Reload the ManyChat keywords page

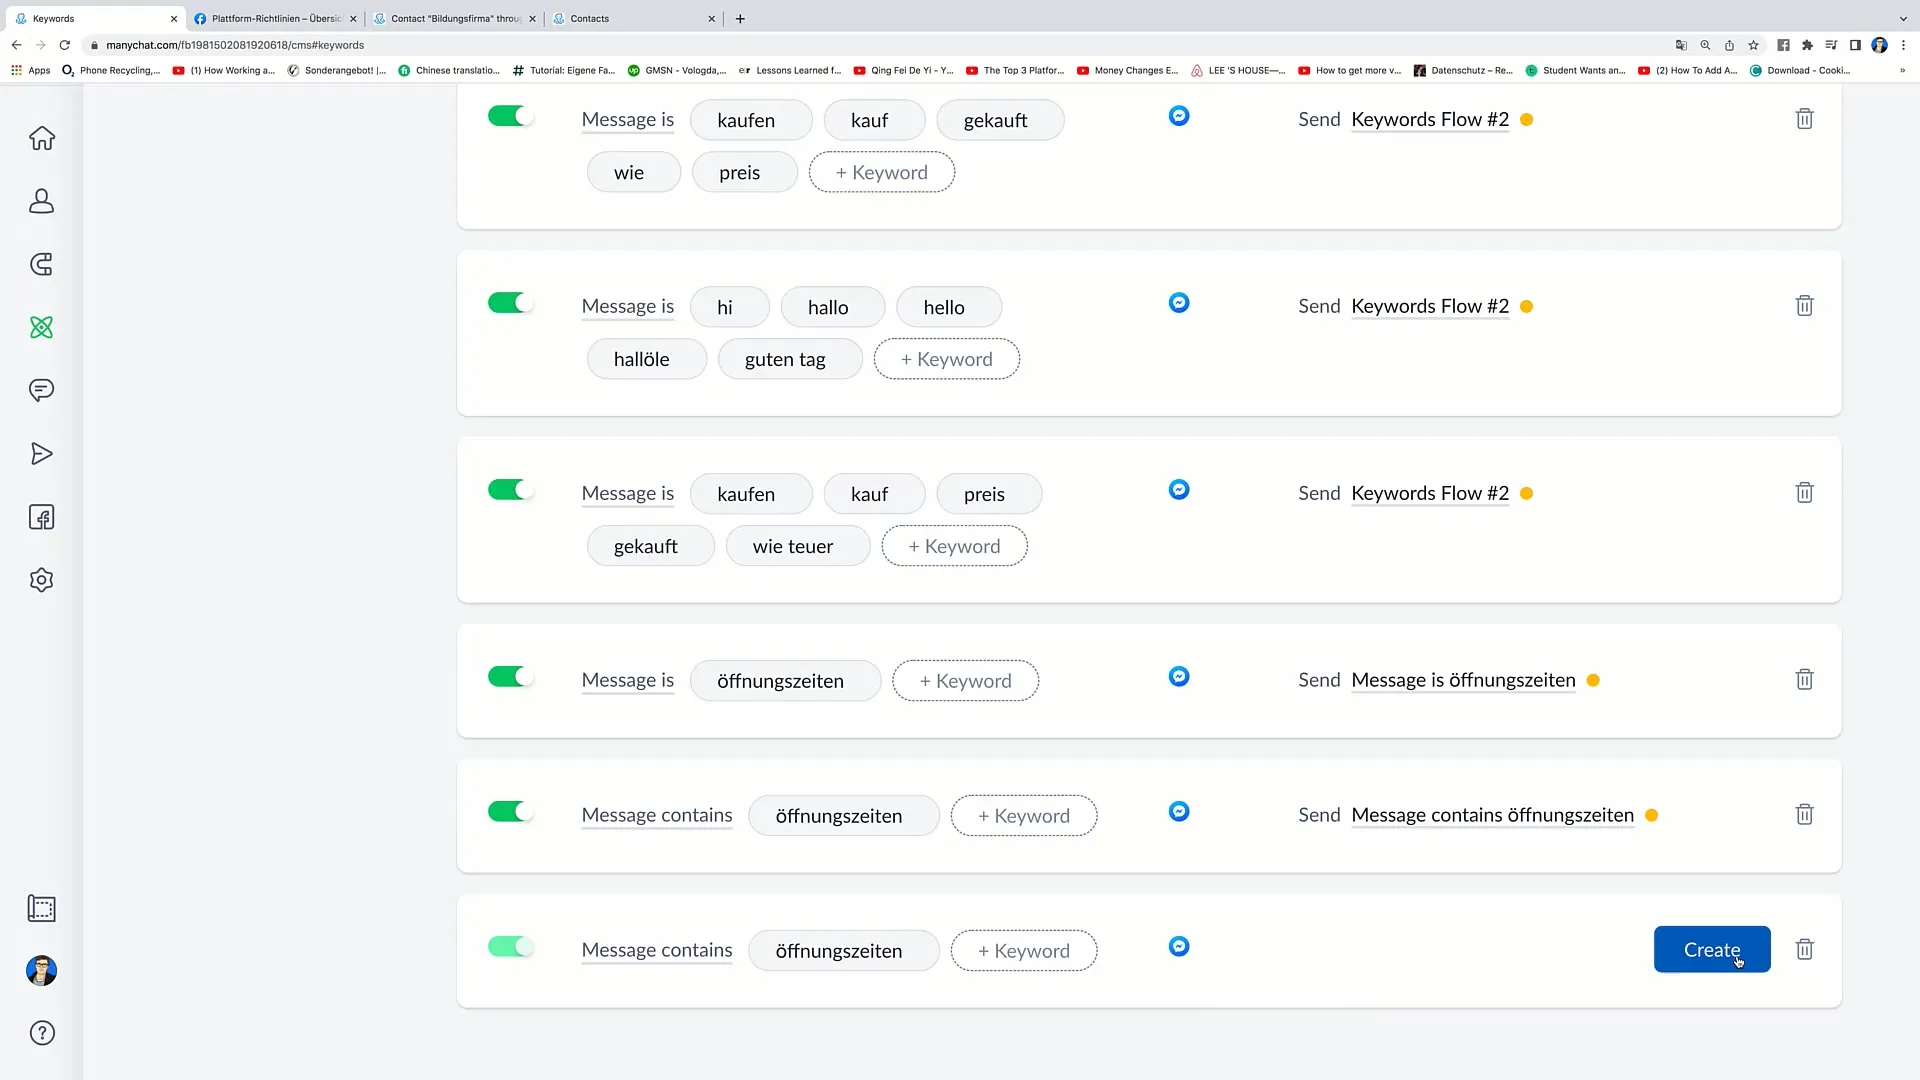[x=65, y=45]
